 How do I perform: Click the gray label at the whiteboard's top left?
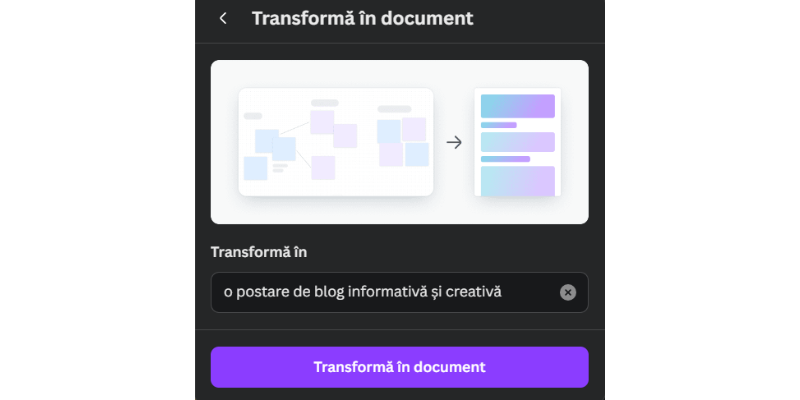click(253, 116)
